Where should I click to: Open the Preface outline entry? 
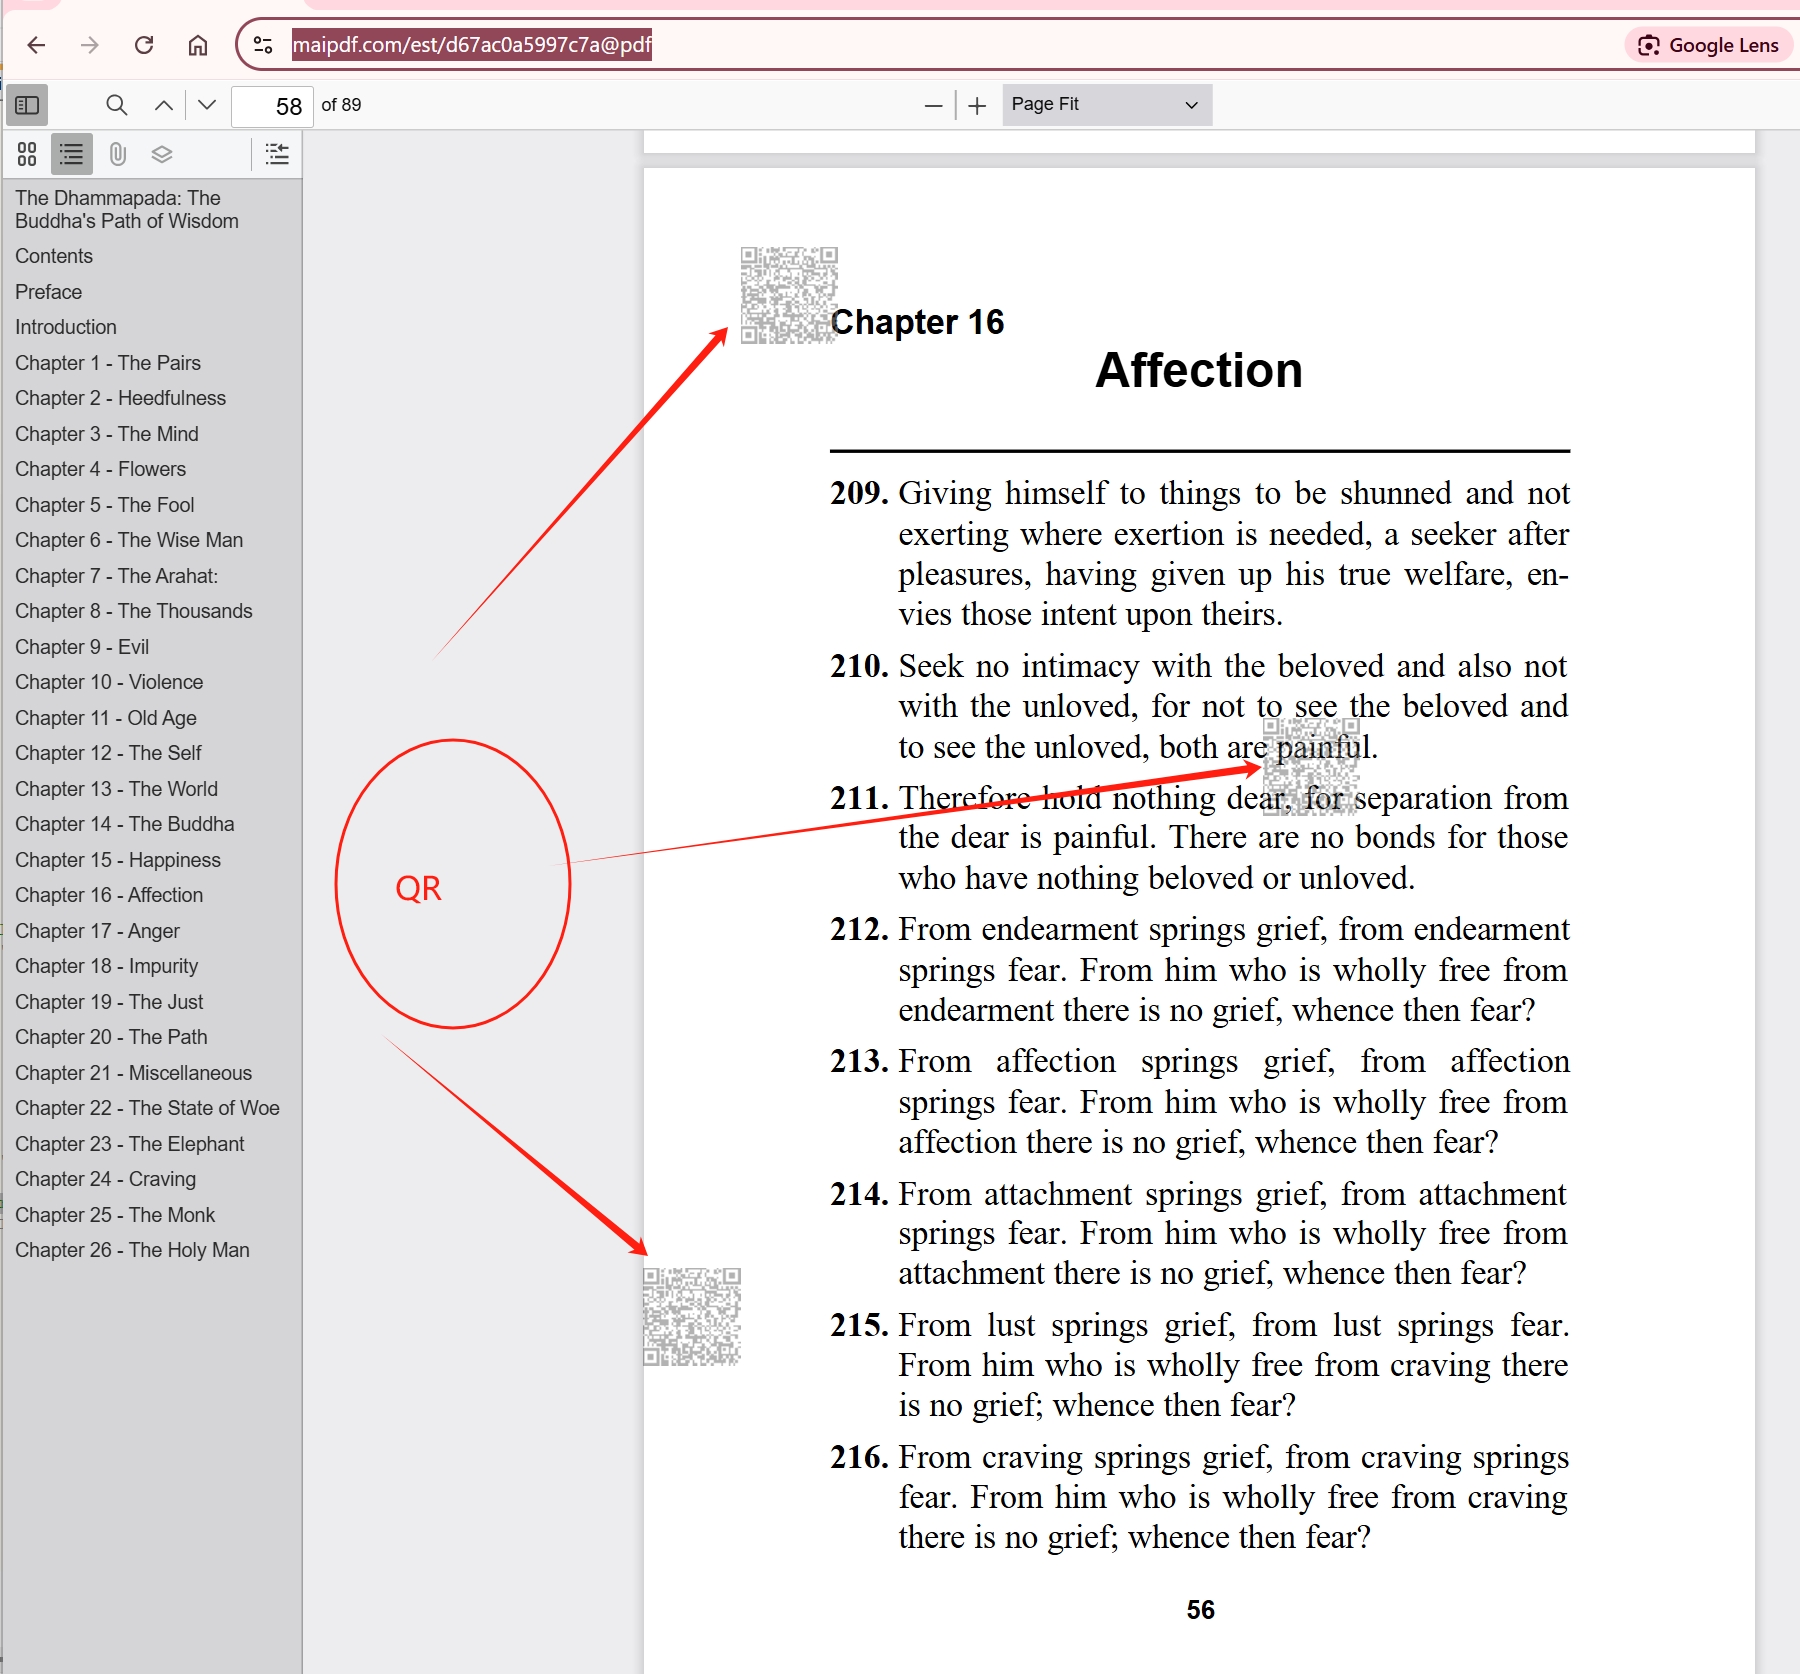[x=48, y=292]
